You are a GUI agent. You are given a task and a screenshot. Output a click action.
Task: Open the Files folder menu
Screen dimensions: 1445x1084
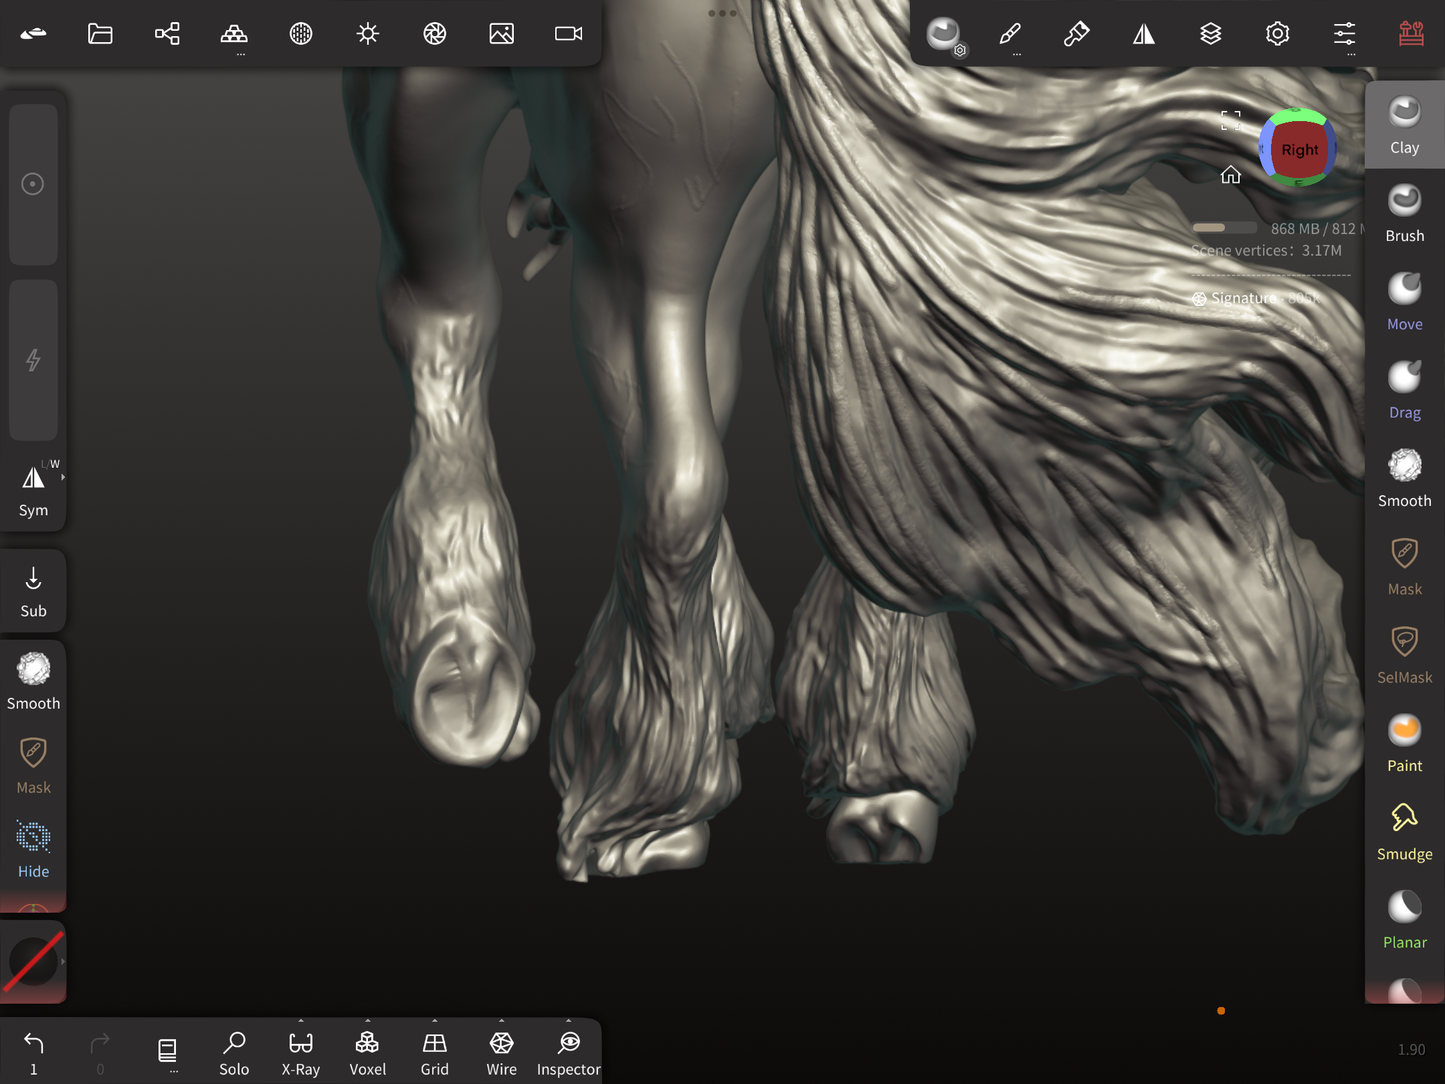(x=100, y=34)
